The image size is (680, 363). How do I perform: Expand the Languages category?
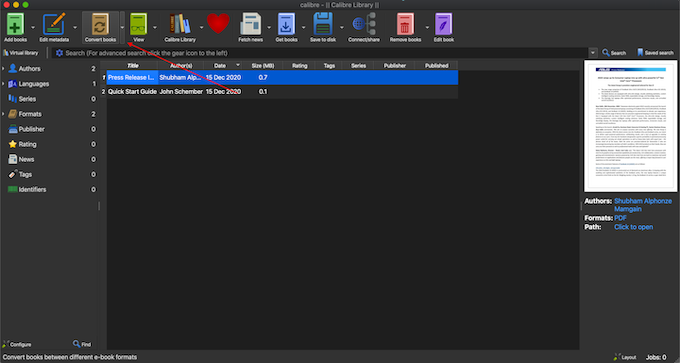3,84
